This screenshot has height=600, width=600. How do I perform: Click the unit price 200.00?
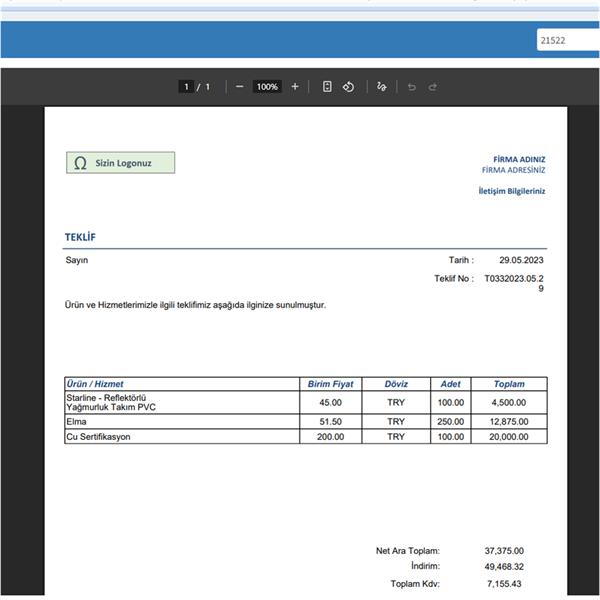point(331,437)
